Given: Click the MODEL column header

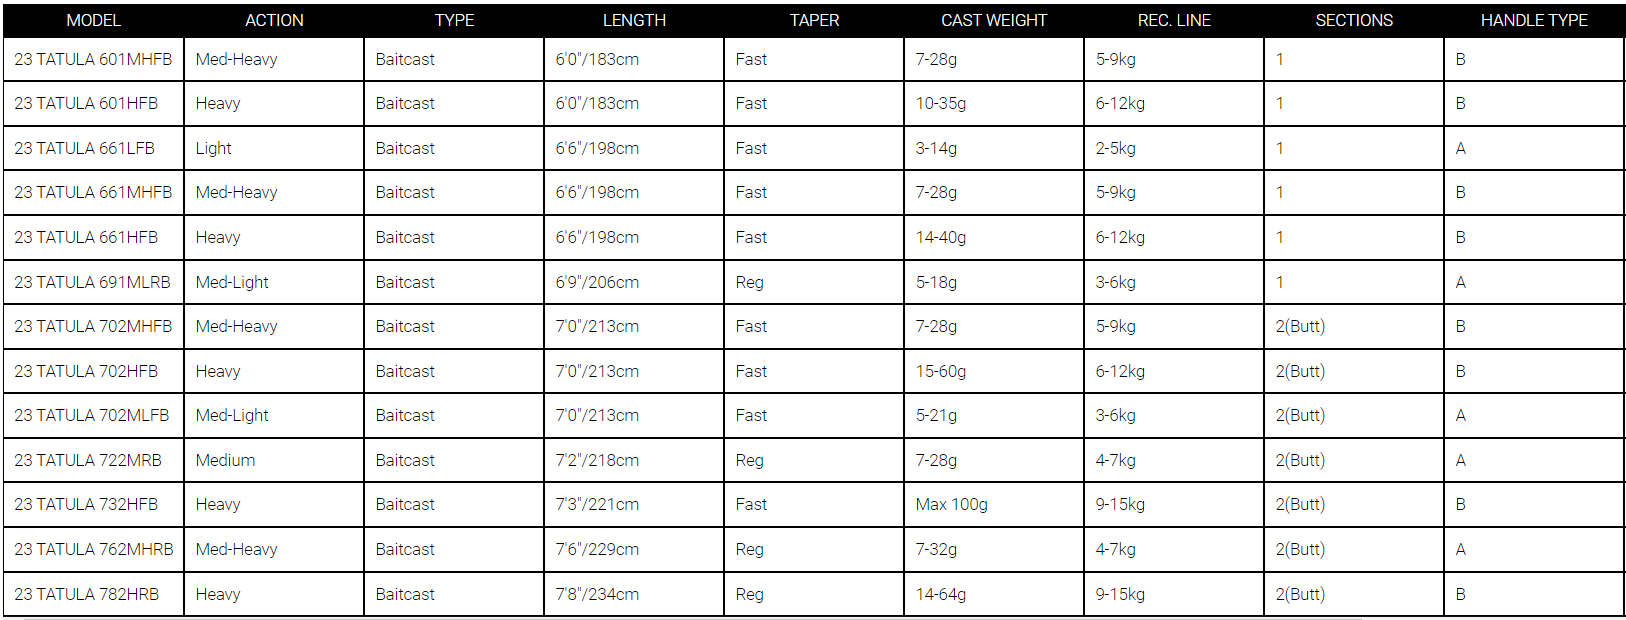Looking at the screenshot, I should tap(94, 20).
